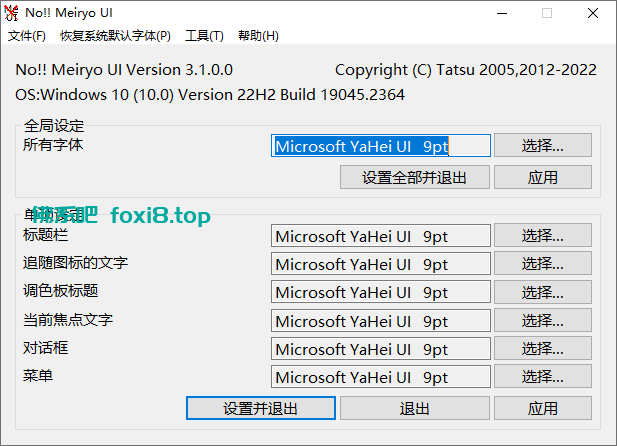The height and width of the screenshot is (446, 617).
Task: Click the Copyright (C) Tatsu text
Action: pos(466,70)
